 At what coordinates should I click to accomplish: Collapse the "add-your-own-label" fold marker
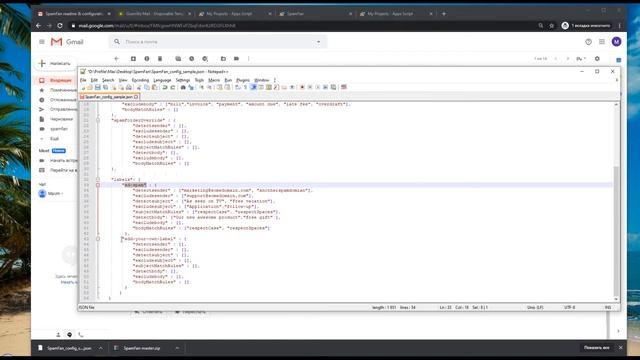pos(98,239)
